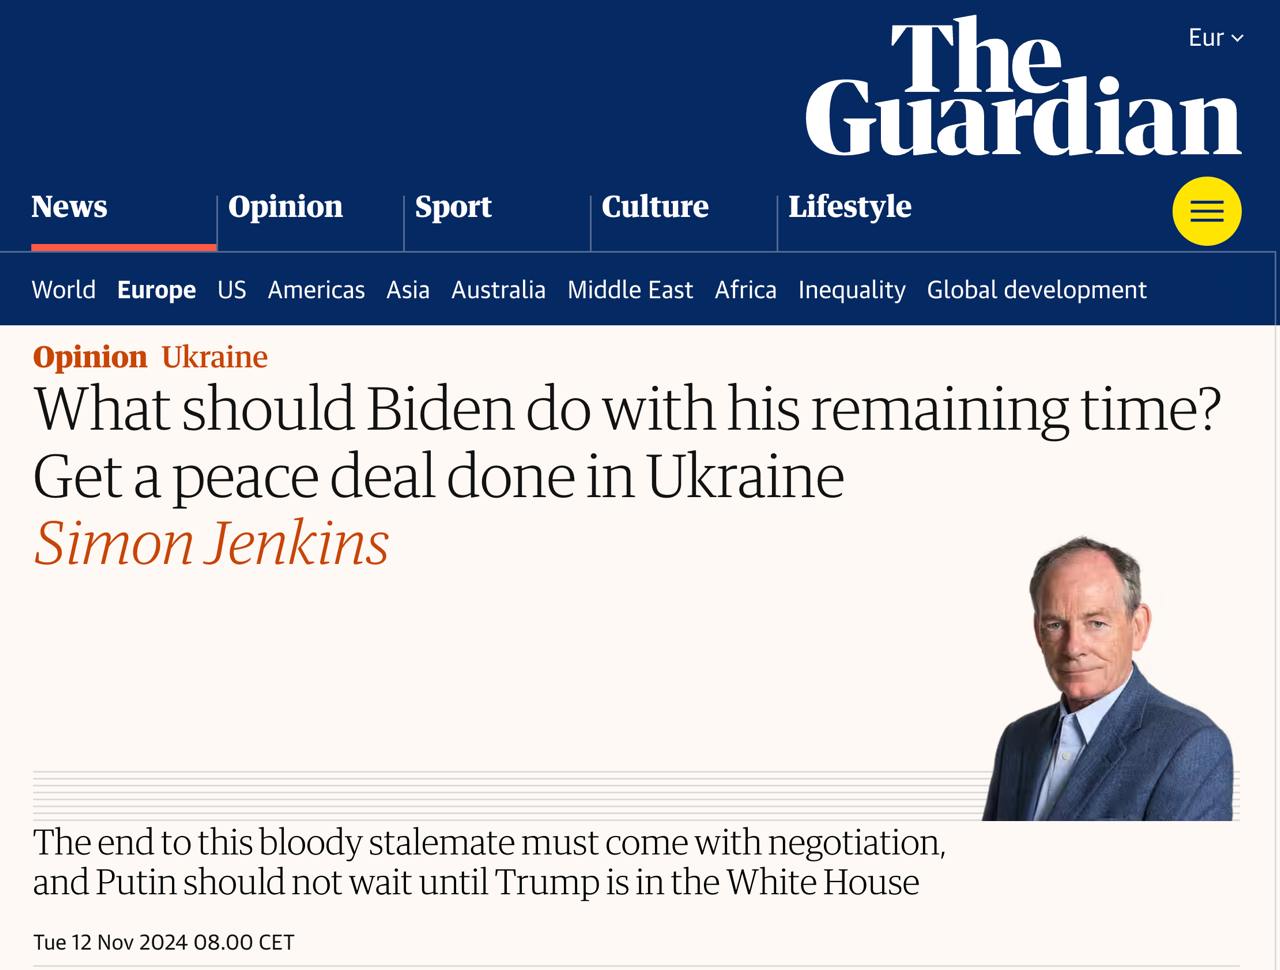Viewport: 1280px width, 970px height.
Task: Follow the Ukraine topic link
Action: 214,357
